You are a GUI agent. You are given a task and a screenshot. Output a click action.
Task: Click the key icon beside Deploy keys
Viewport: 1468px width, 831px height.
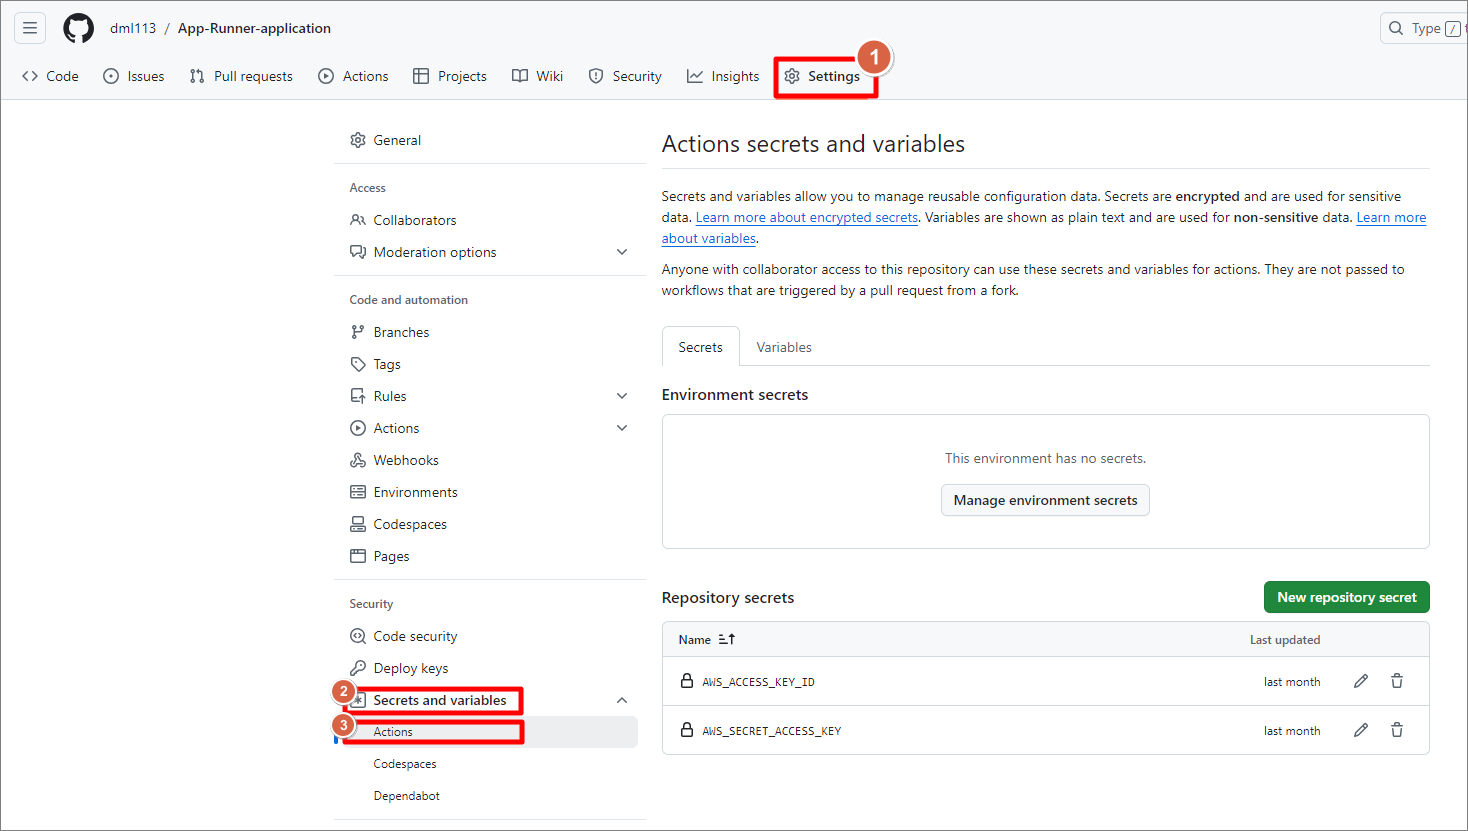click(x=358, y=668)
